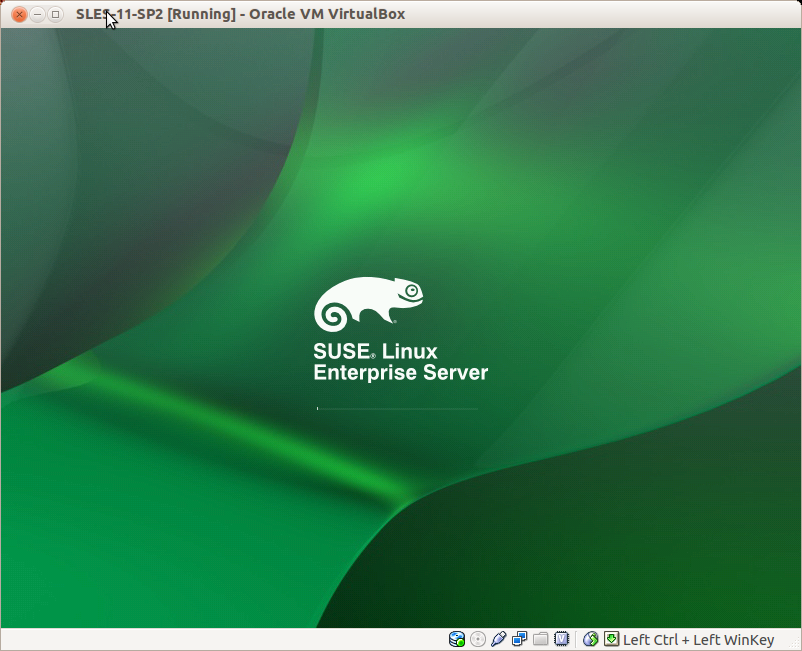Screen dimensions: 802x651
Task: Minimize the VirtualBox VM window
Action: pos(37,14)
